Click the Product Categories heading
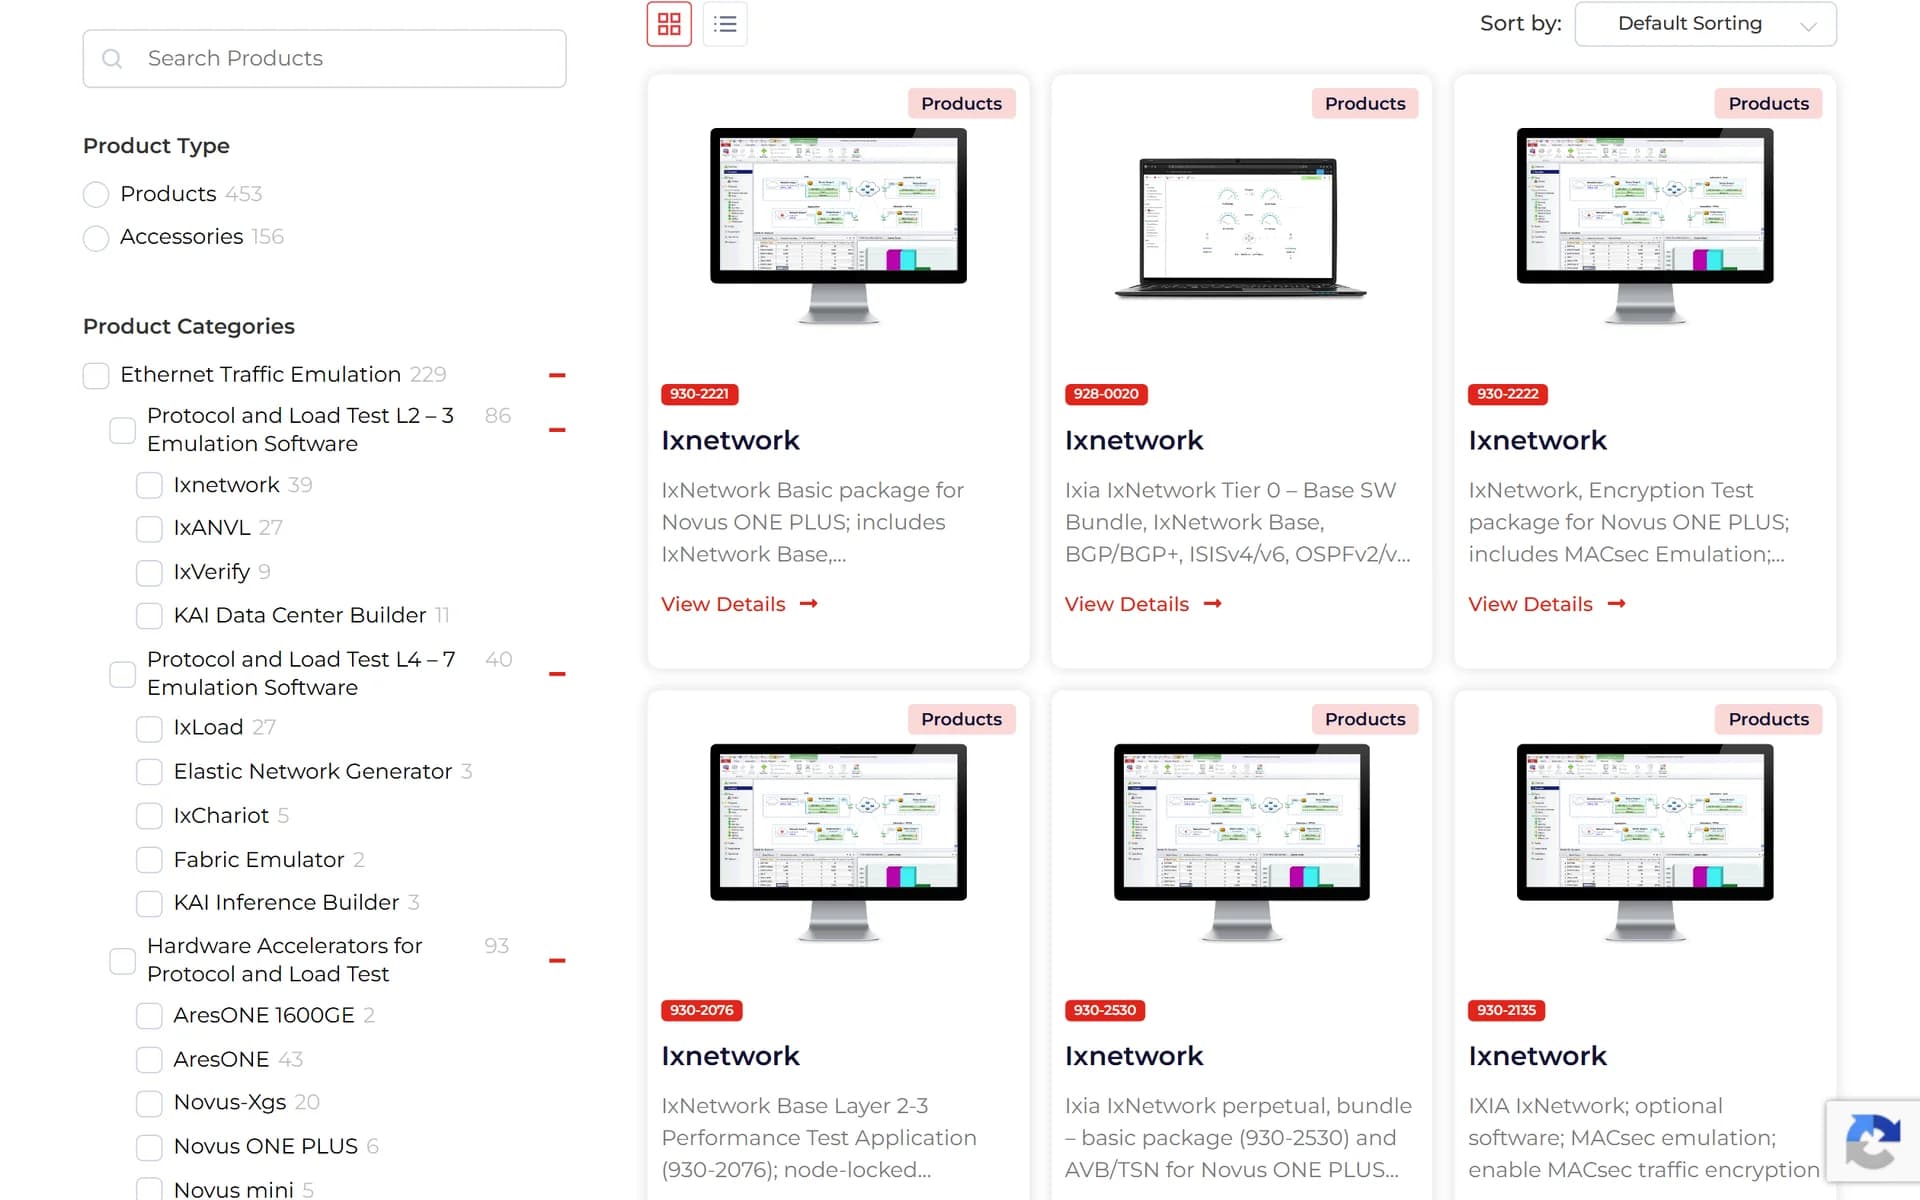This screenshot has height=1200, width=1920. pyautogui.click(x=189, y=326)
